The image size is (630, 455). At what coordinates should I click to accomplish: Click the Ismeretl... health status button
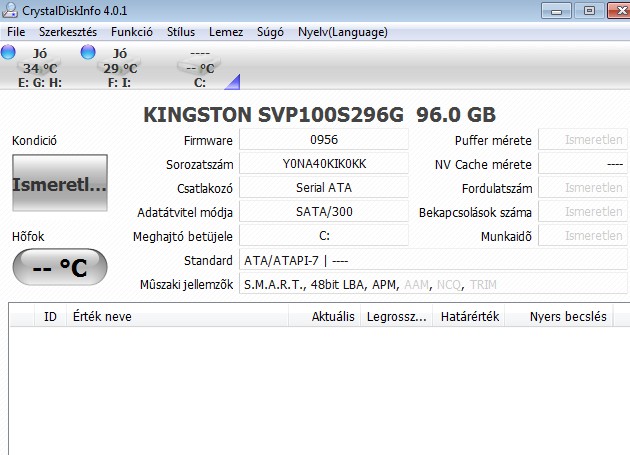click(60, 183)
